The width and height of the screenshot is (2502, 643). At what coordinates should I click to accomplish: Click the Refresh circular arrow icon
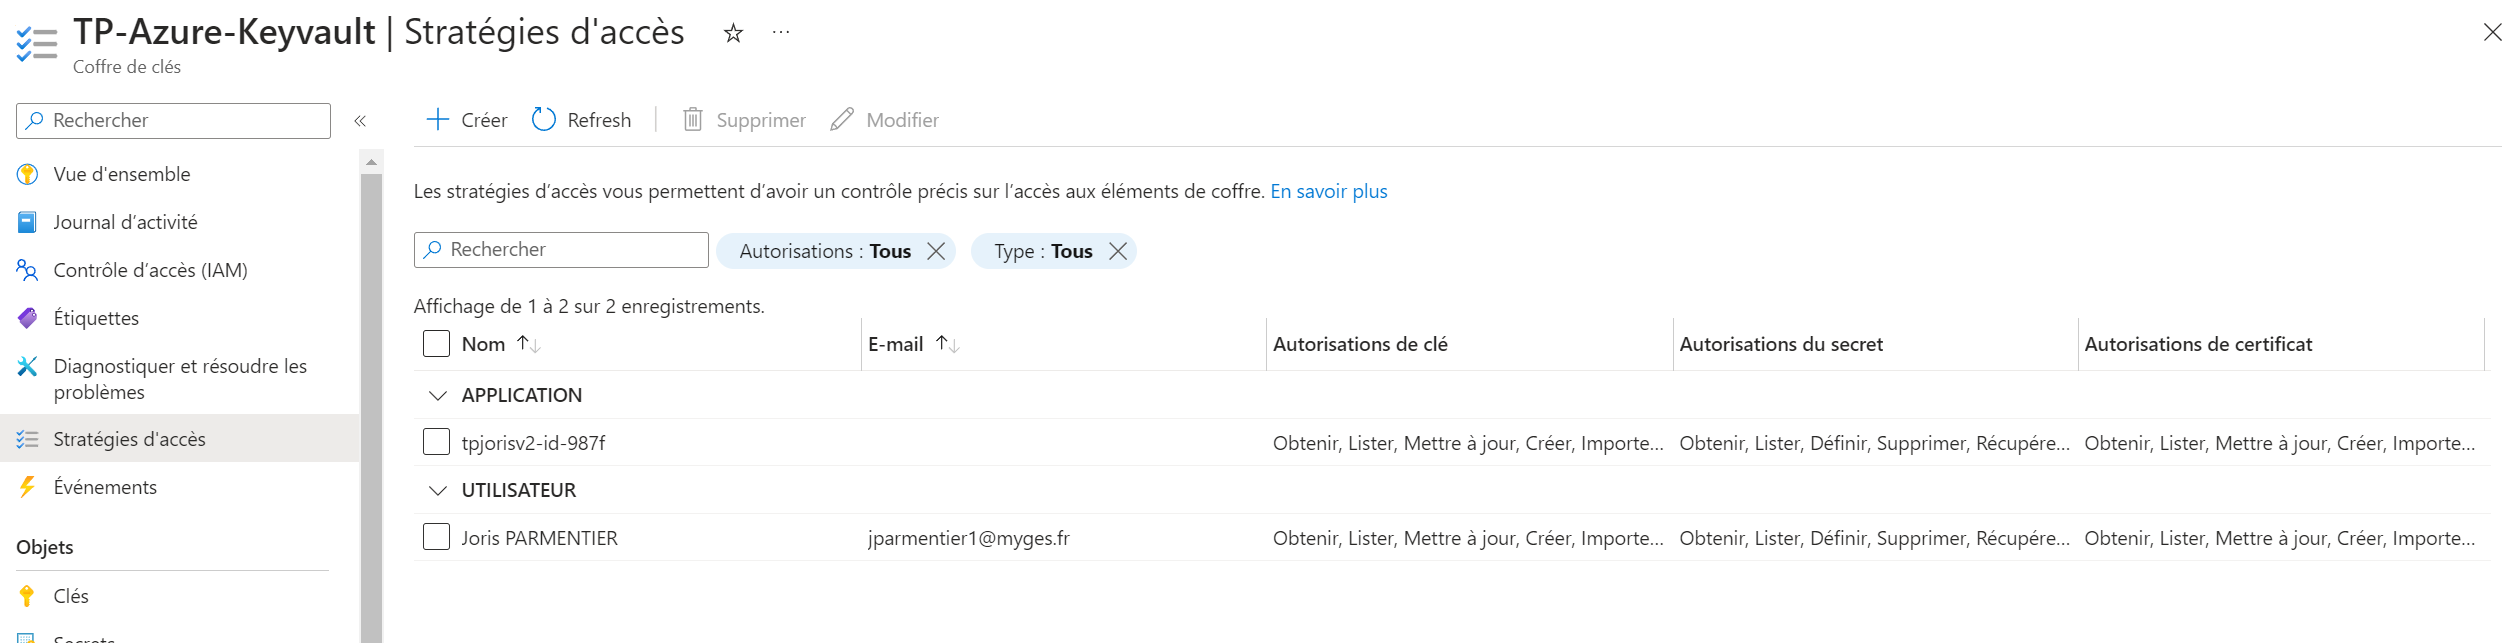coord(543,120)
